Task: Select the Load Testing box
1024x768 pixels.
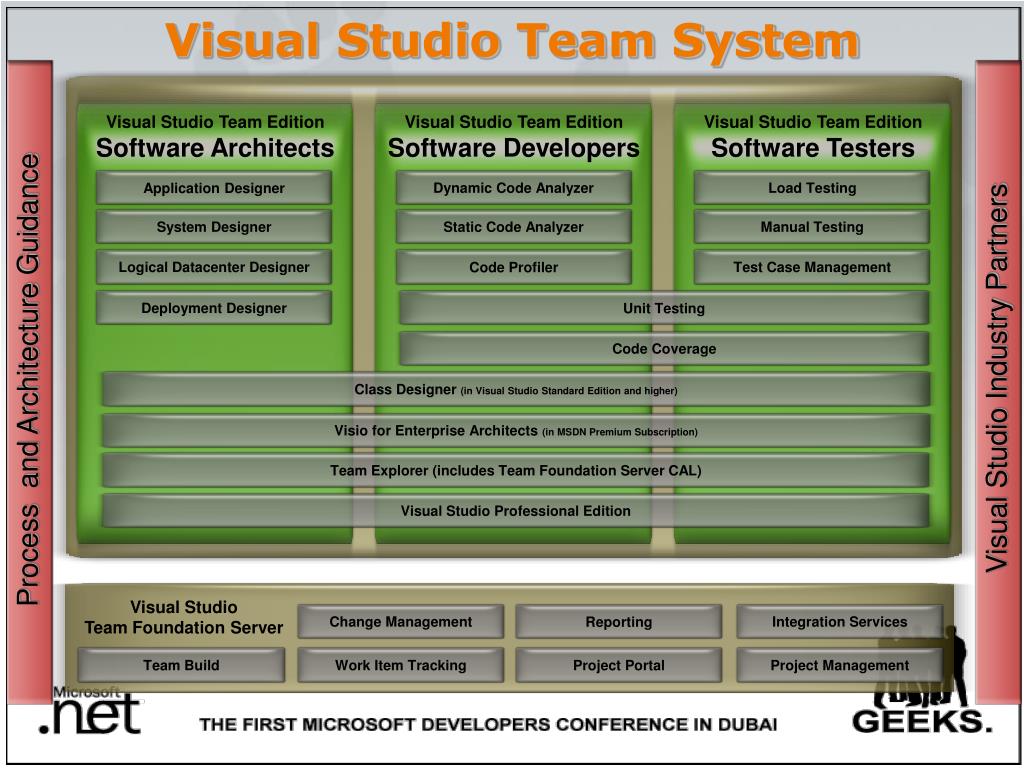Action: pos(812,188)
